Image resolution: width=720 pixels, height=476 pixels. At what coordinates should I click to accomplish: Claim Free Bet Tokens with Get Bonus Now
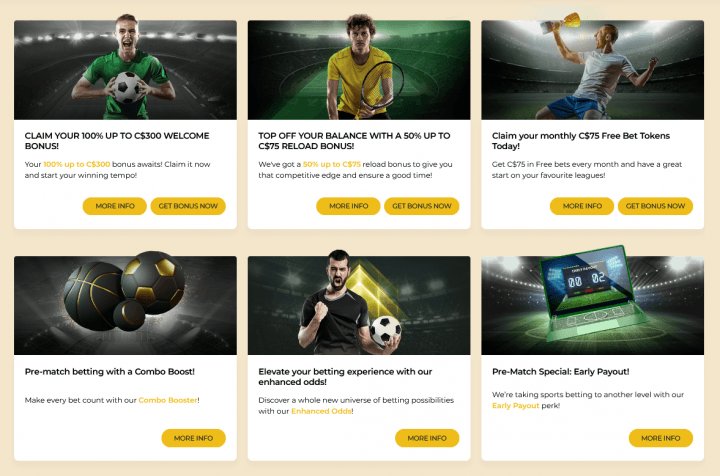656,206
